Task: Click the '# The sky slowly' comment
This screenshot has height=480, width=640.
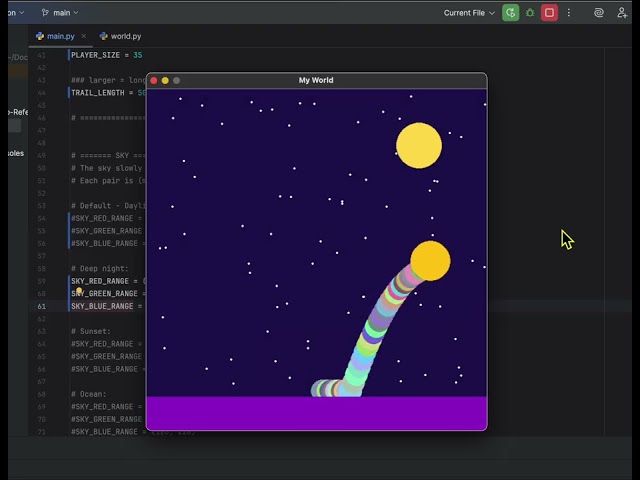Action: tap(107, 168)
